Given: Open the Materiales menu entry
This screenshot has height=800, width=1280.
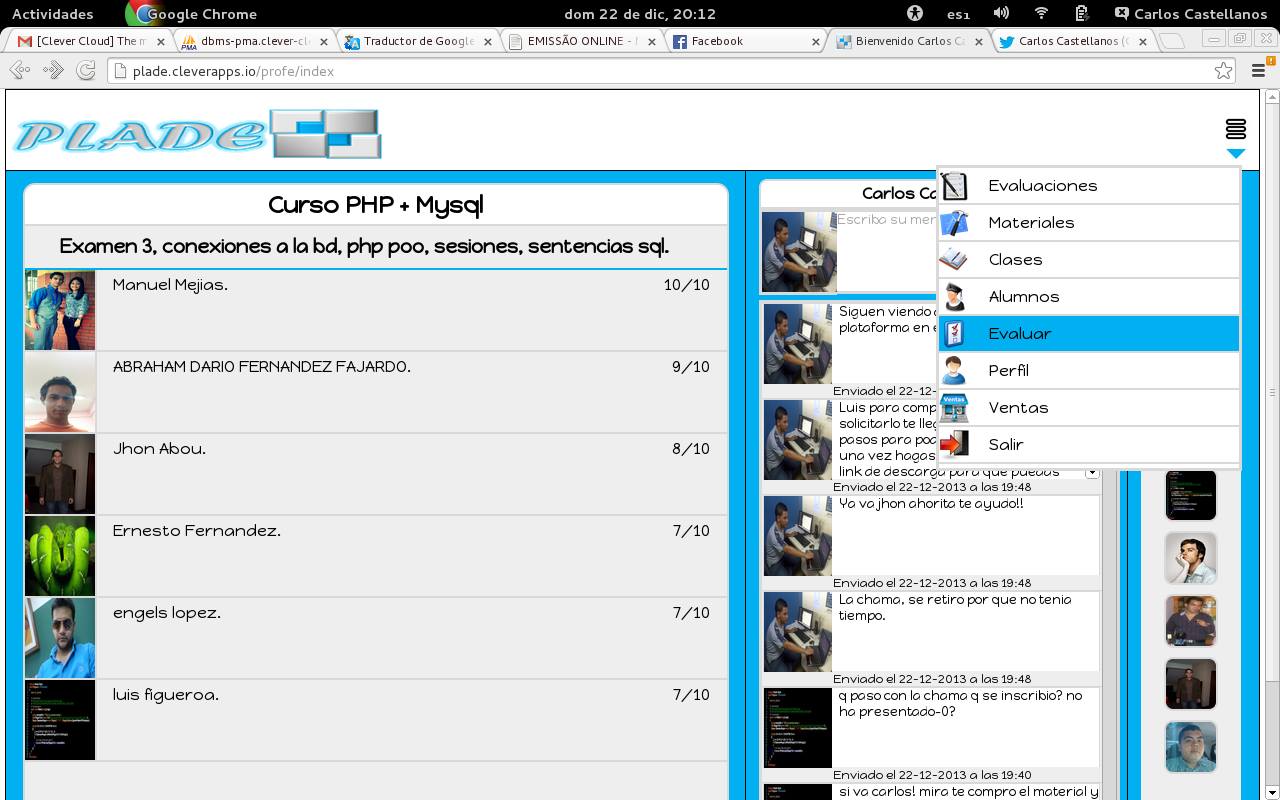Looking at the screenshot, I should coord(1089,222).
